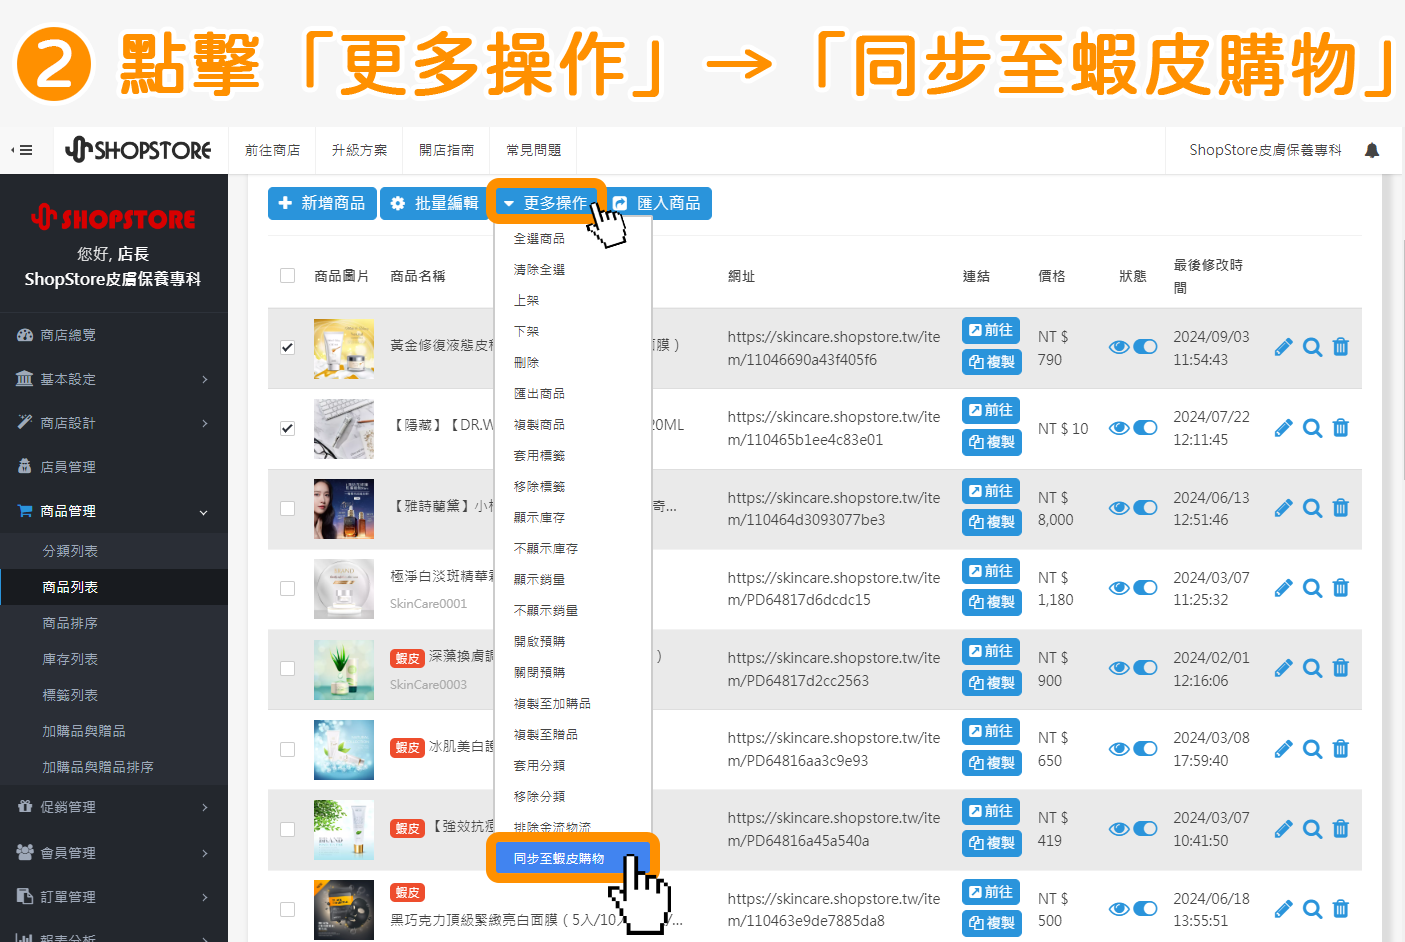Open 開店指南 header link
The width and height of the screenshot is (1405, 942).
click(446, 150)
